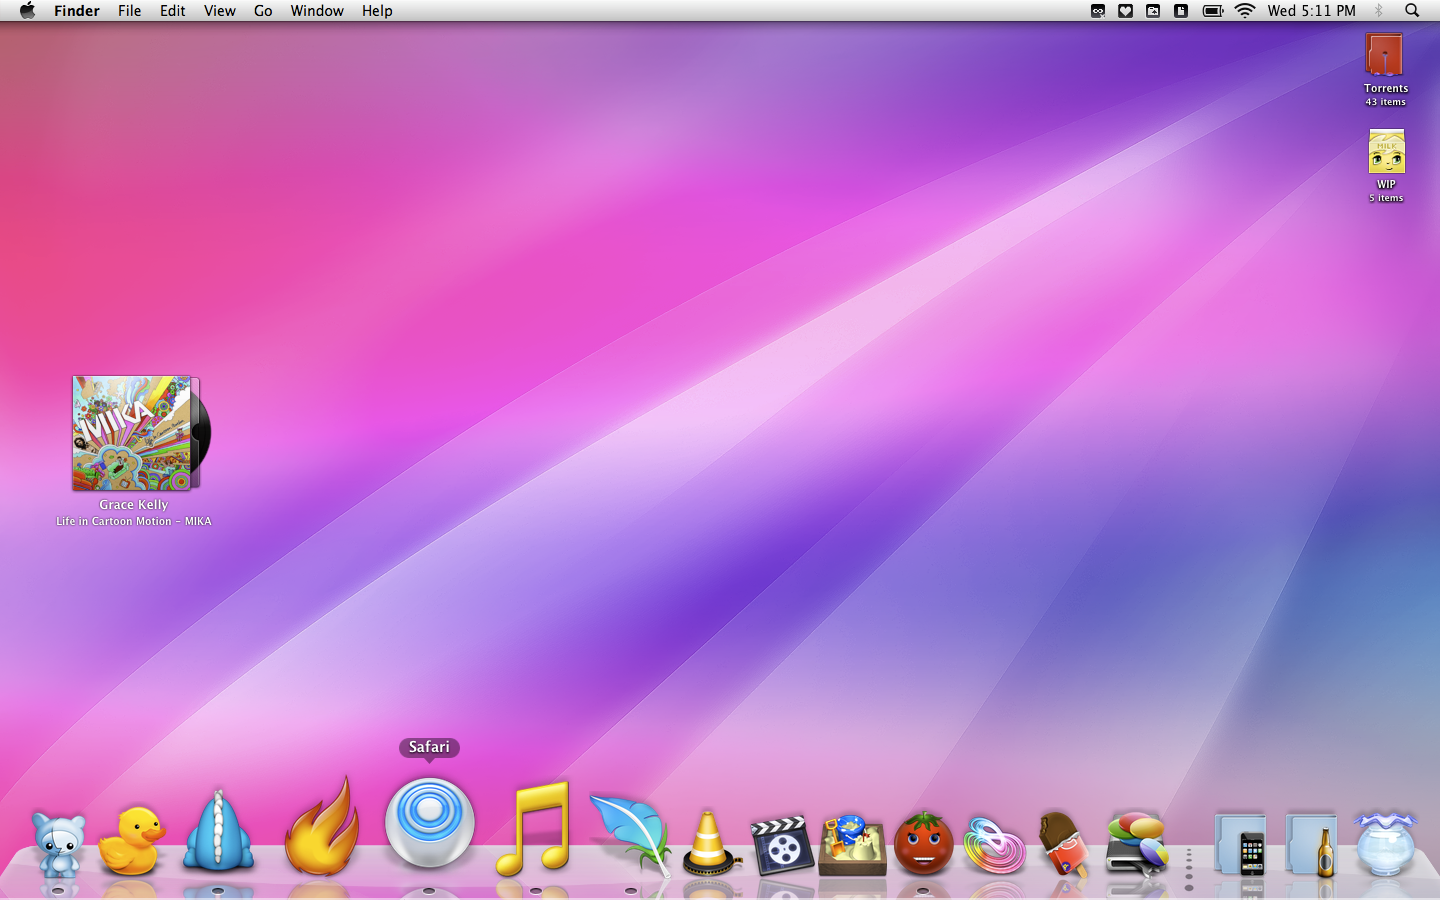Image resolution: width=1440 pixels, height=900 pixels.
Task: Open the iPhone folder stack in dock
Action: (1240, 845)
